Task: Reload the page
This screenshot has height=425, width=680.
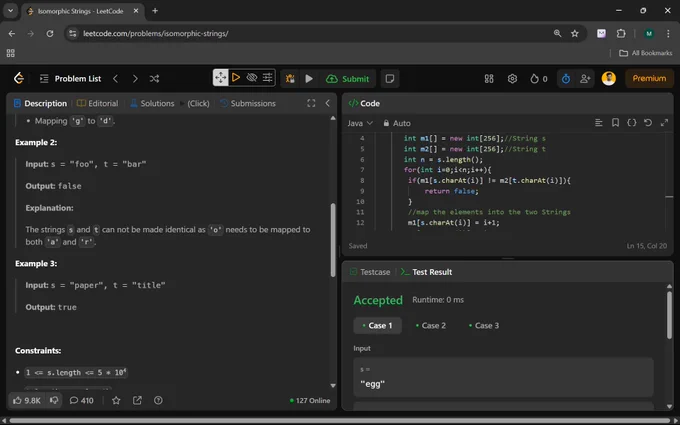Action: (50, 33)
